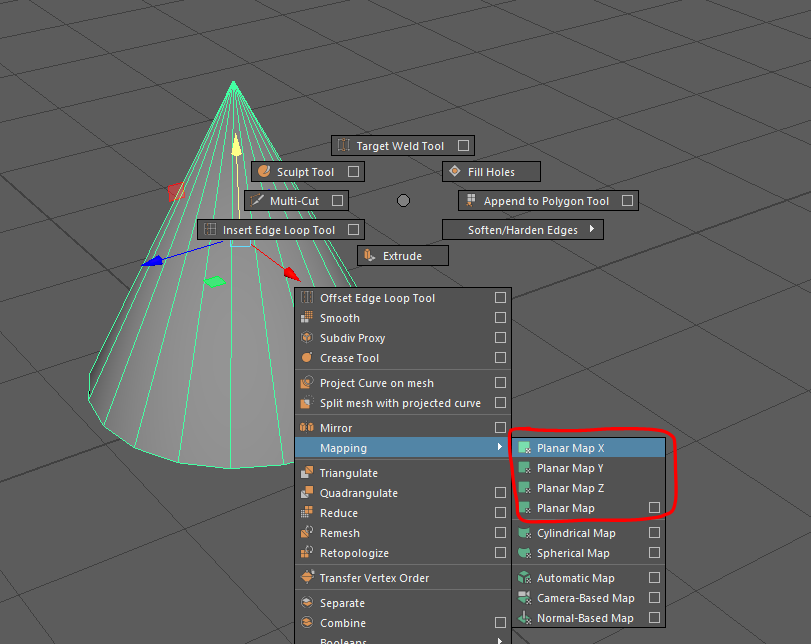Click the Append to Polygon Tool icon
811x644 pixels.
pyautogui.click(x=471, y=200)
